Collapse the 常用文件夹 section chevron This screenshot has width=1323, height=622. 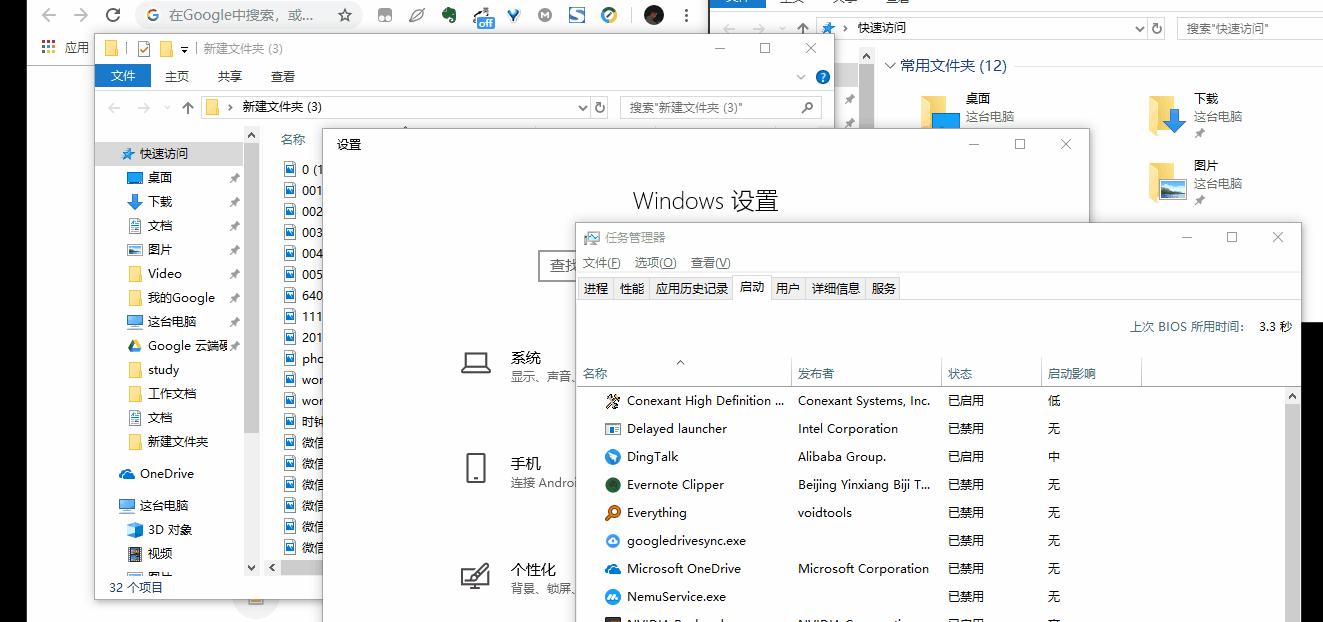tap(890, 65)
